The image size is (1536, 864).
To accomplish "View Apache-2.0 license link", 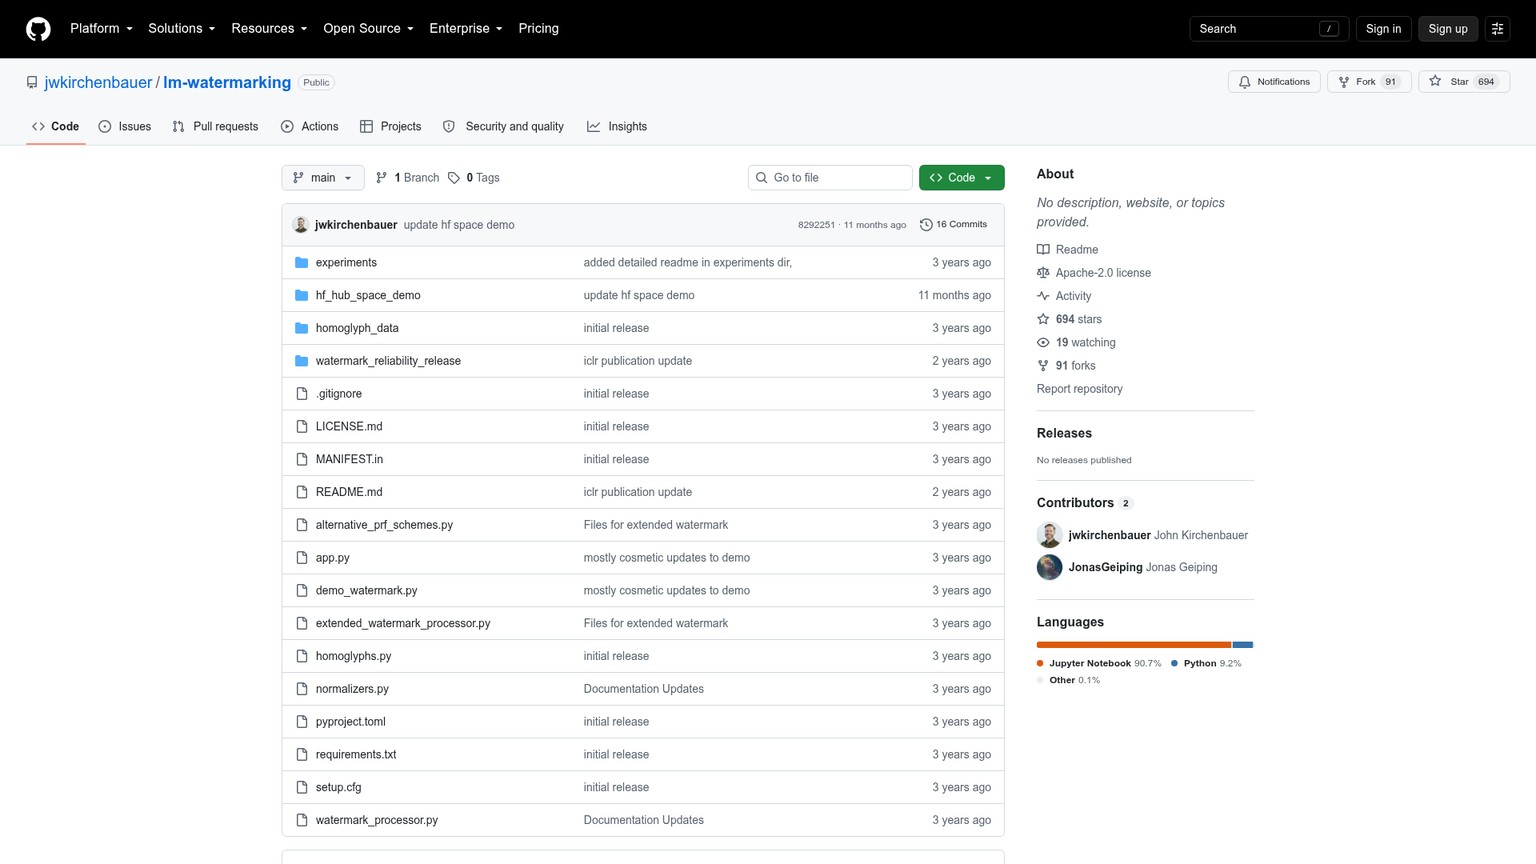I will point(1094,273).
